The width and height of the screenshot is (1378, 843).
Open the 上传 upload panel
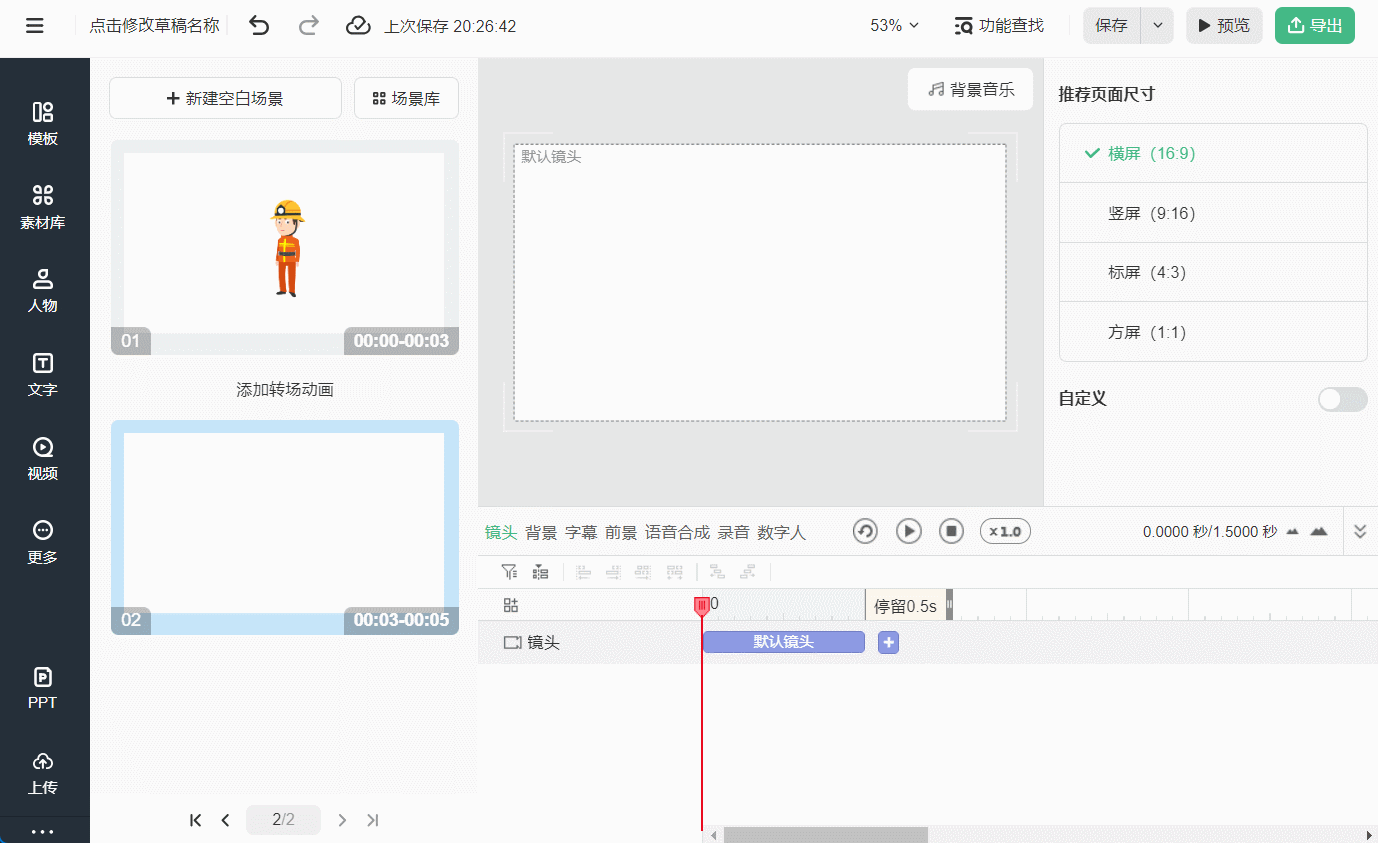click(43, 771)
